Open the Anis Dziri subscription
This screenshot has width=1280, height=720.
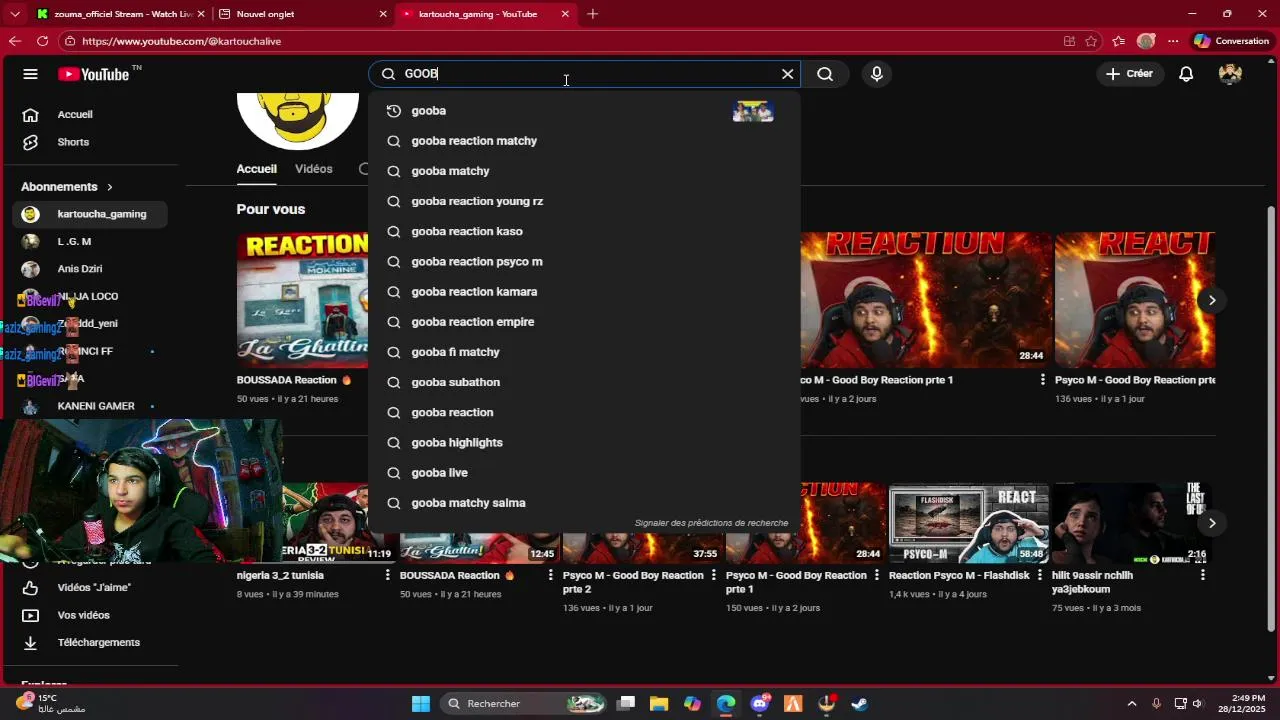coord(90,269)
